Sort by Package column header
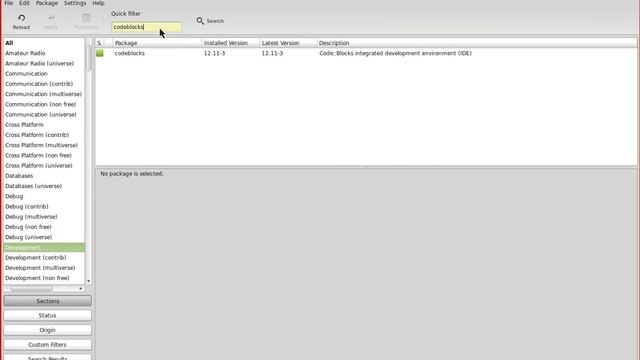This screenshot has height=360, width=640. point(157,43)
